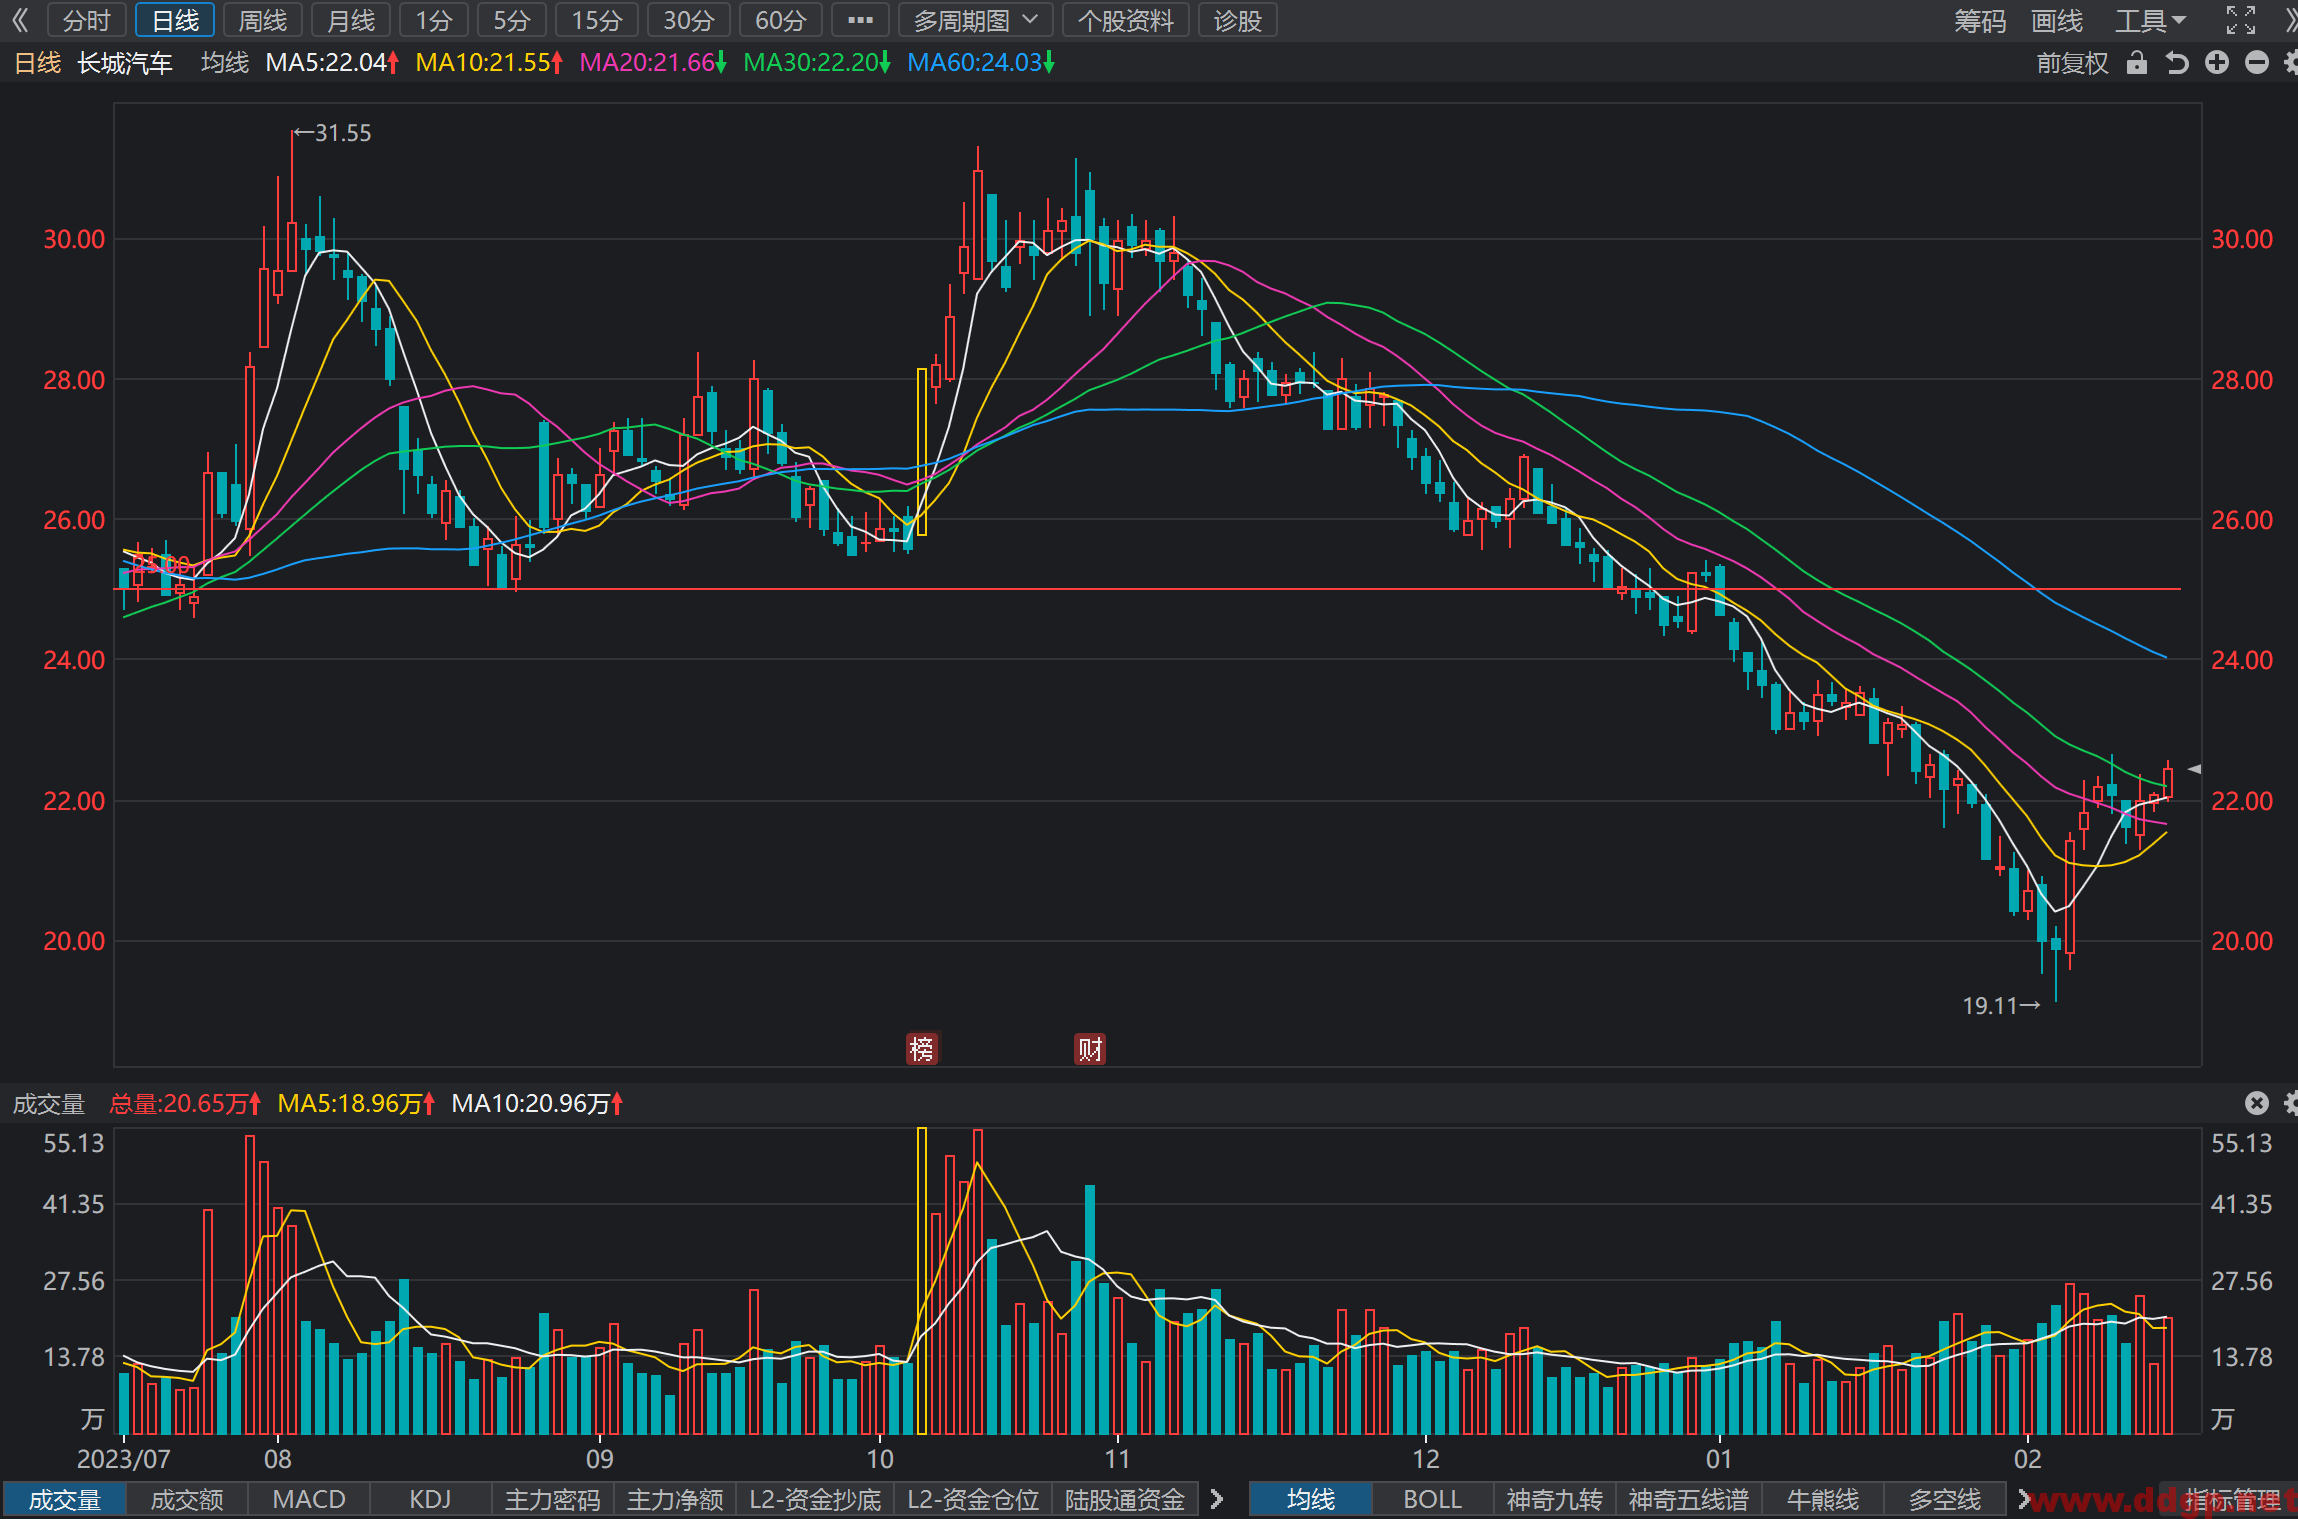This screenshot has width=2298, height=1519.
Task: Zoom out the chart with the minus icon
Action: [2257, 63]
